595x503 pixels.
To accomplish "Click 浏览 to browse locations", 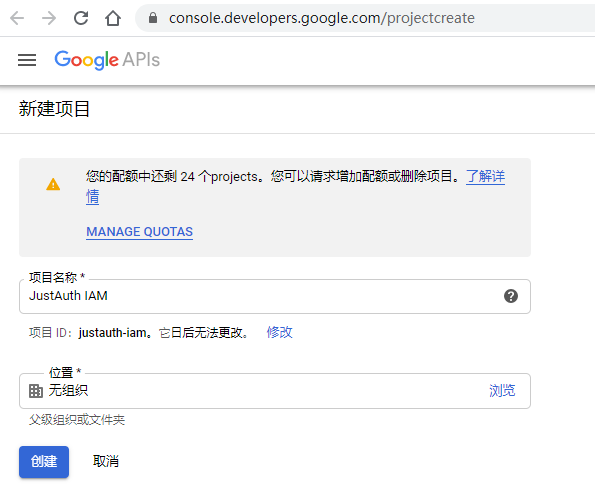I will [502, 391].
